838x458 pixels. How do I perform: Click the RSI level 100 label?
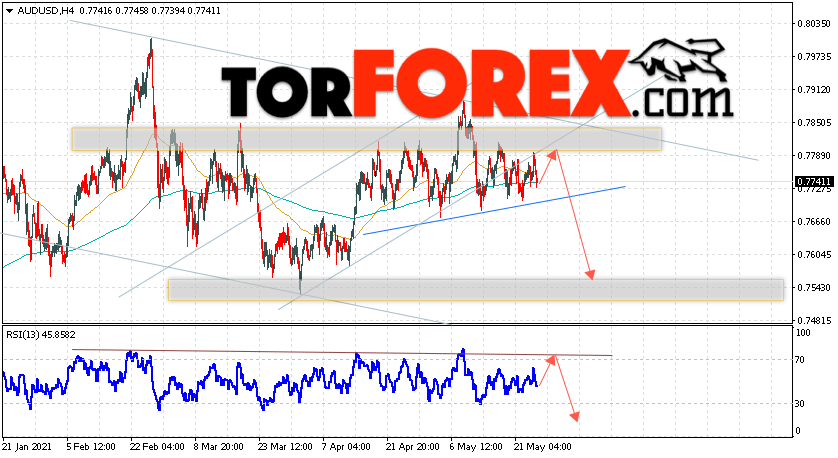[803, 333]
